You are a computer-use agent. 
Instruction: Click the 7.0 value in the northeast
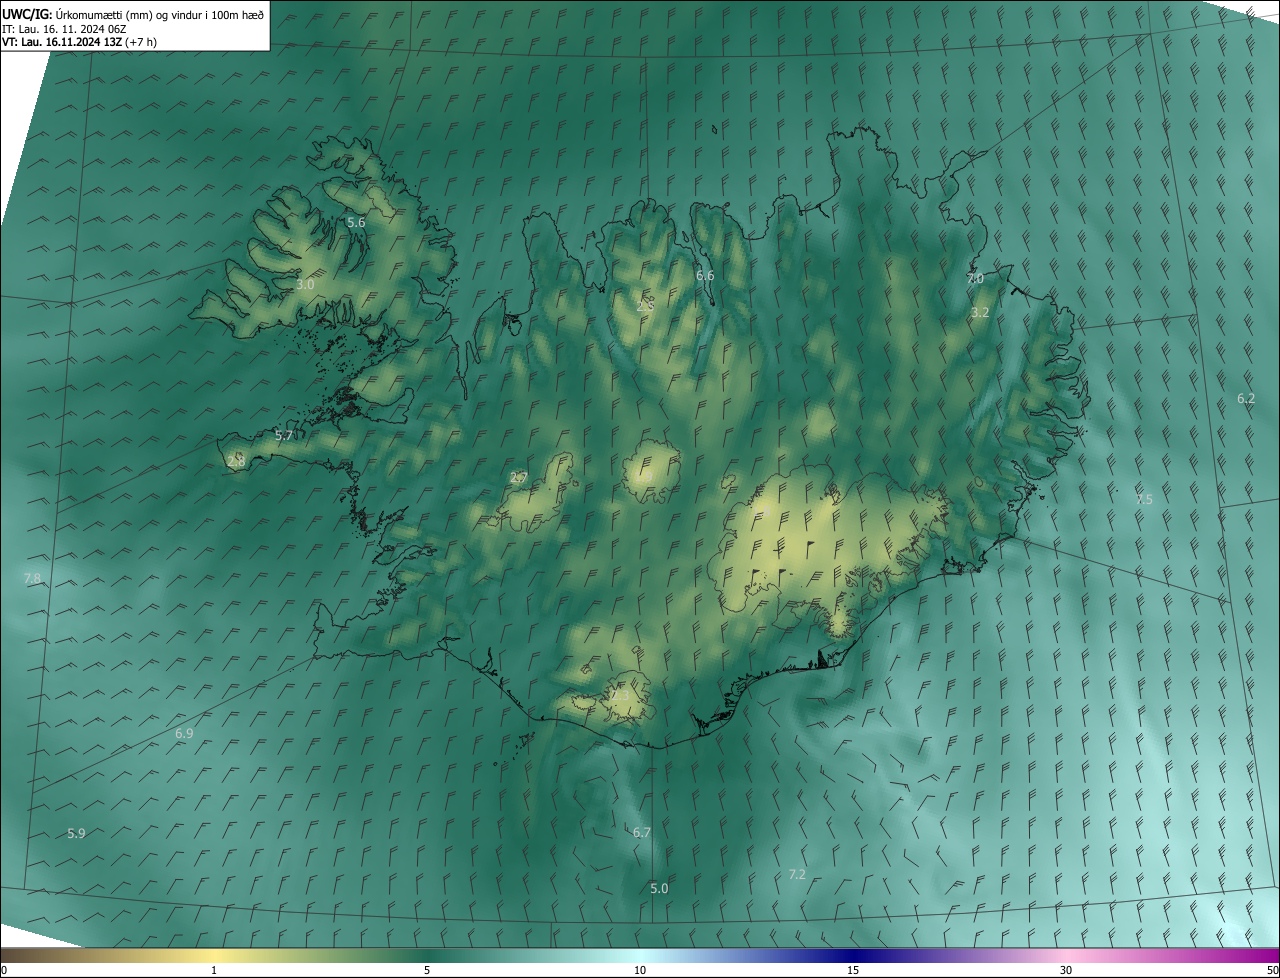click(975, 279)
